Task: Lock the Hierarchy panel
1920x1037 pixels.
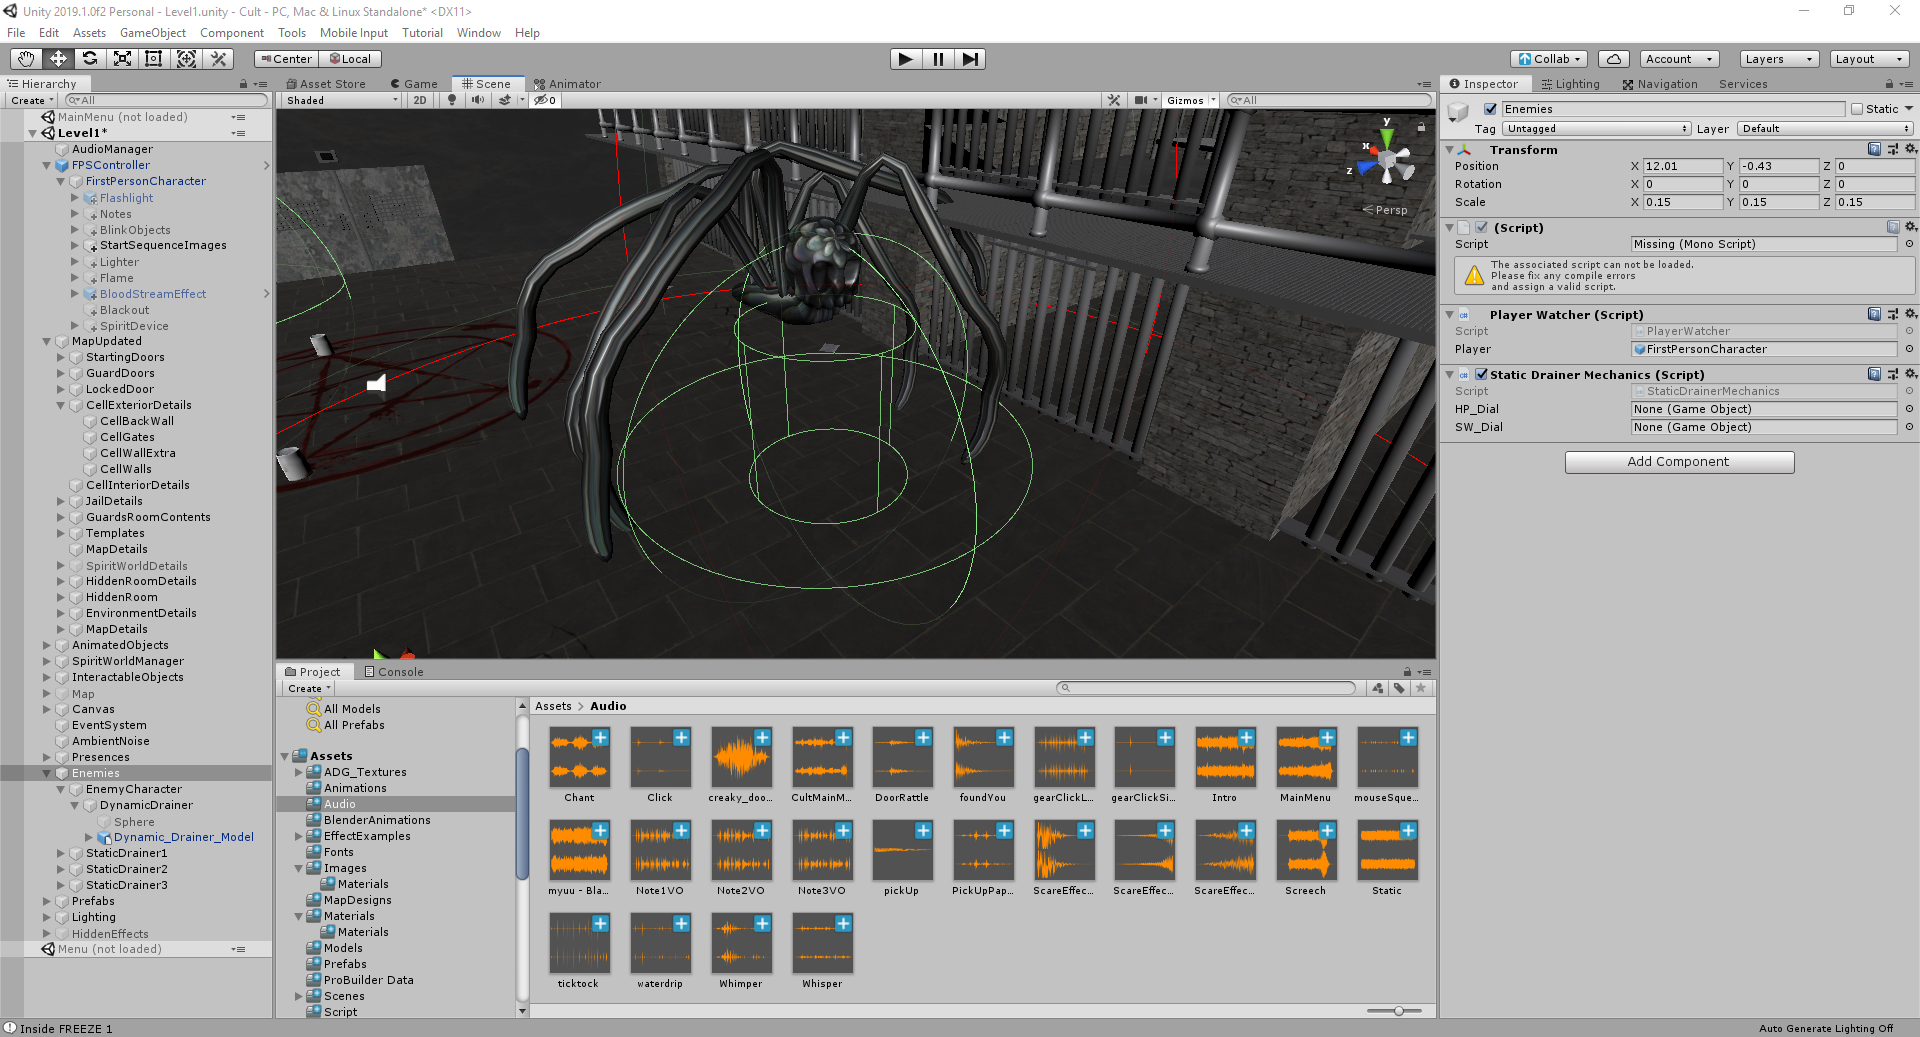Action: (243, 84)
